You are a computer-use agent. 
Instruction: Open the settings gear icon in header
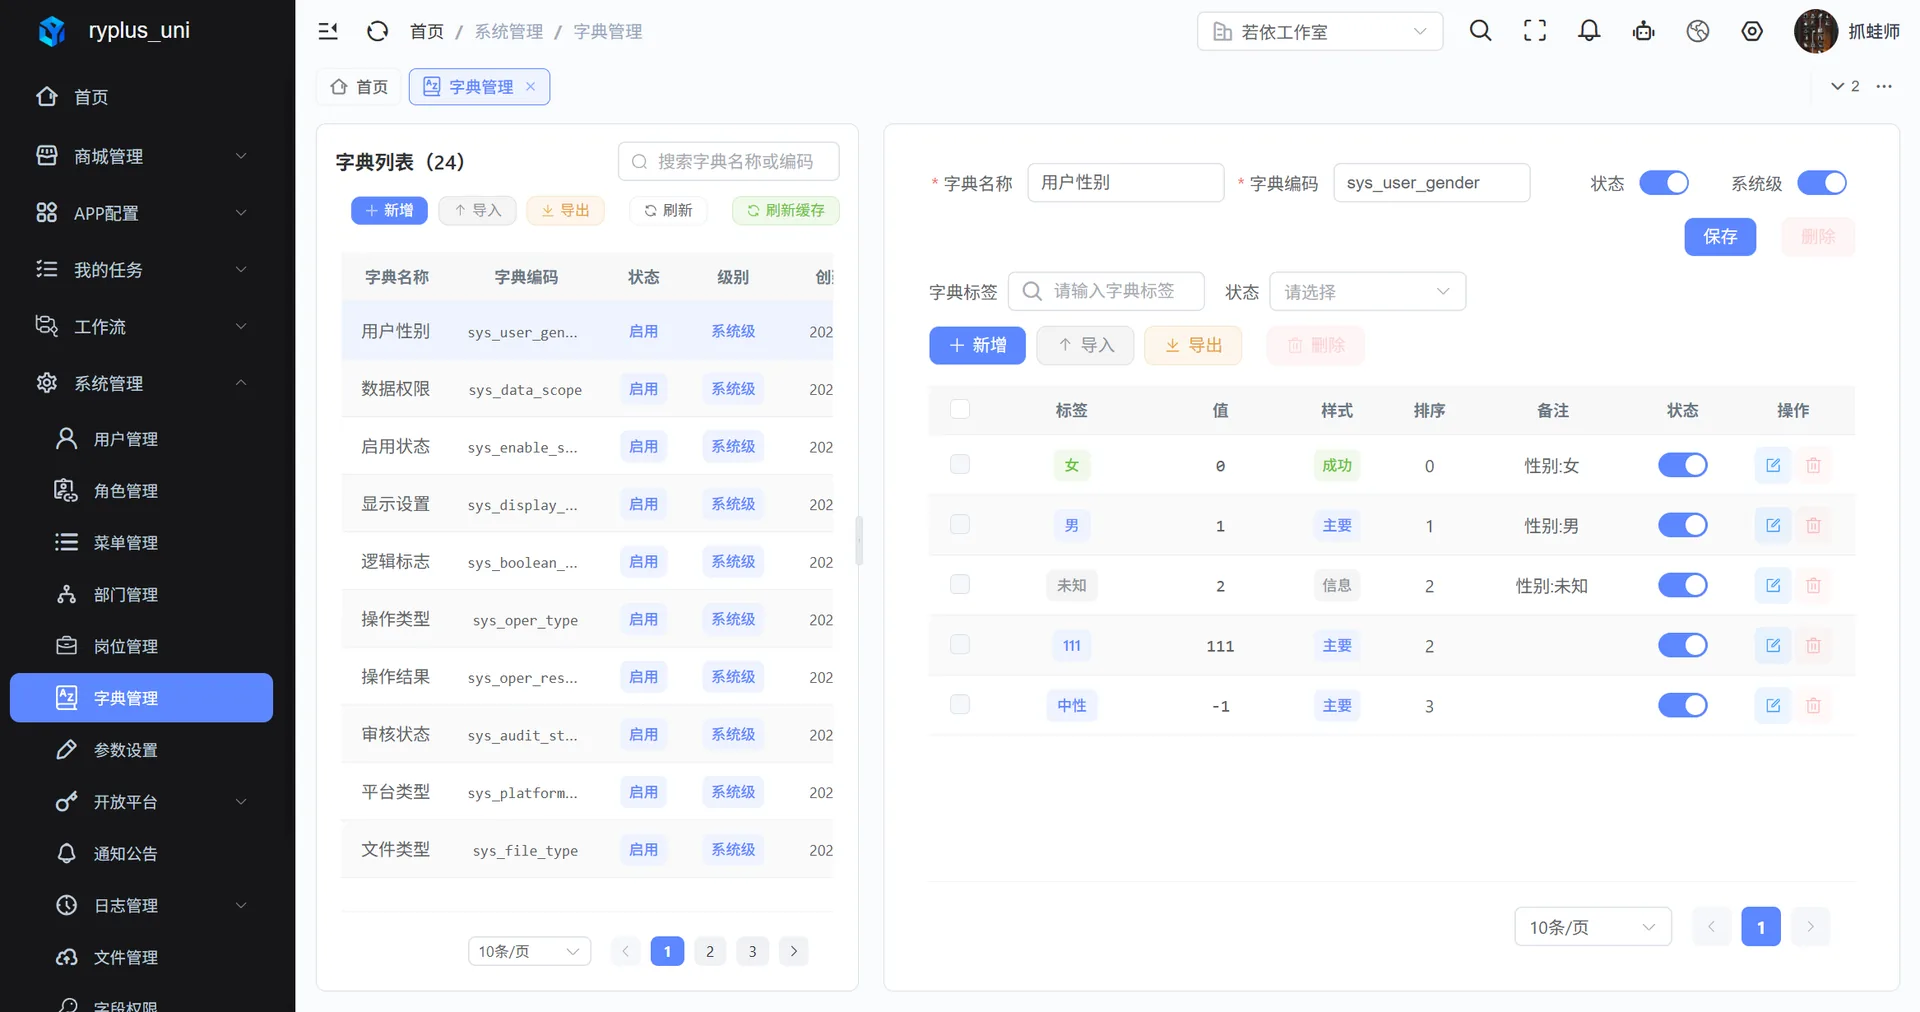click(x=1752, y=31)
